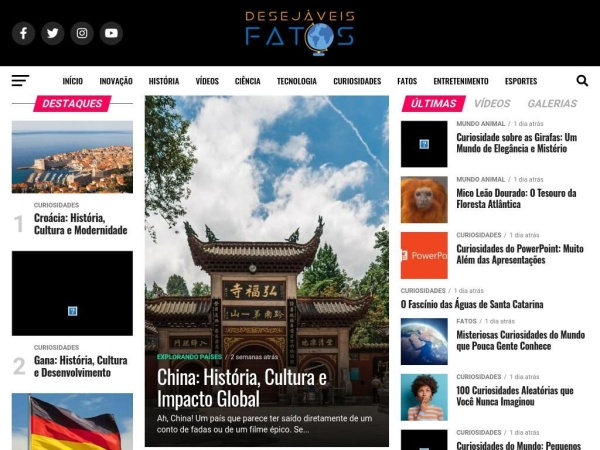Open Mico Leão Dourado article
Screen dimensions: 600x450
coord(516,198)
